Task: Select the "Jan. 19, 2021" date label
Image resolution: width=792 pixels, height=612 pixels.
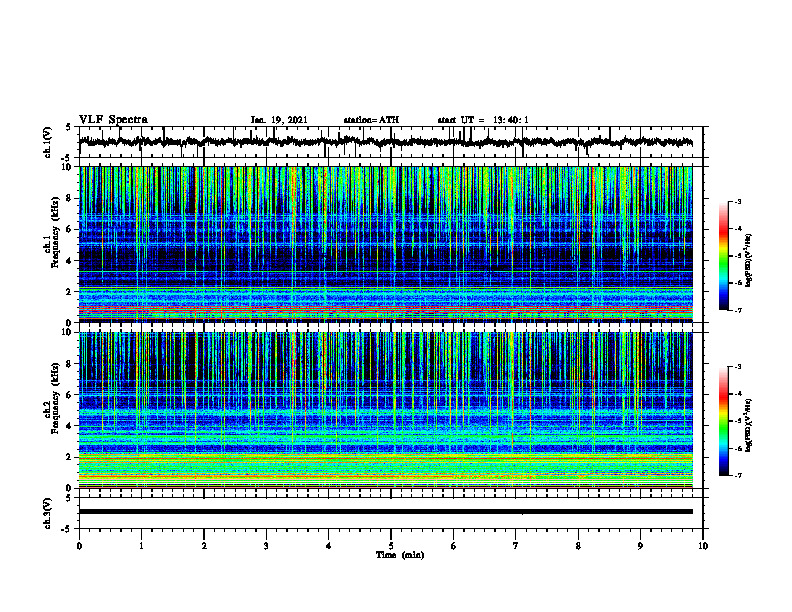Action: point(279,120)
